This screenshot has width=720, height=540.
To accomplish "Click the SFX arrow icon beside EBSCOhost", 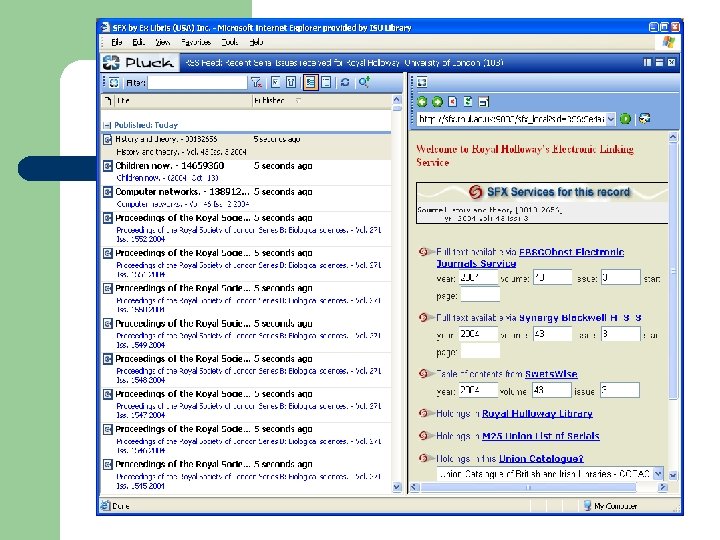I will coord(425,252).
